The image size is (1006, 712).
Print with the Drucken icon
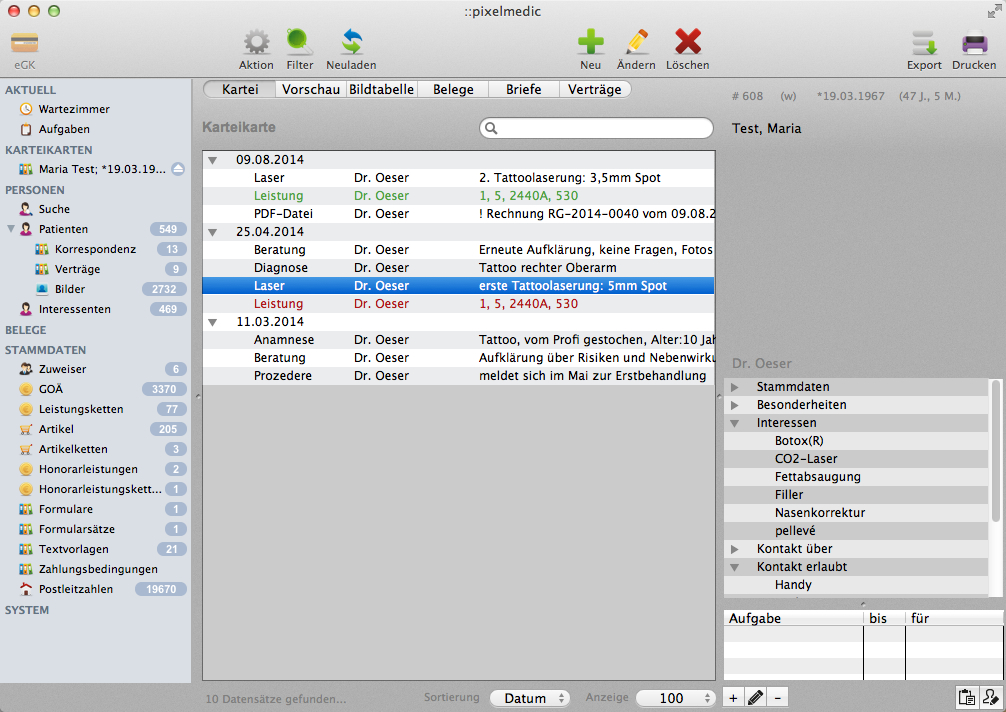(x=974, y=42)
